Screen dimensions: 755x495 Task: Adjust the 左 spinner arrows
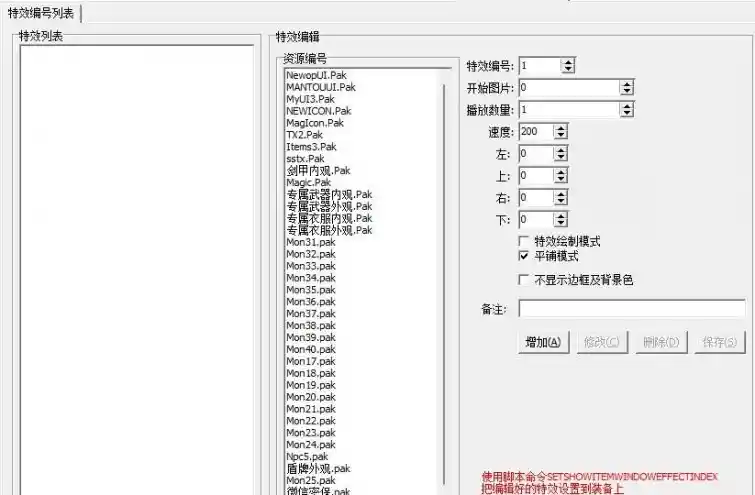pyautogui.click(x=560, y=154)
